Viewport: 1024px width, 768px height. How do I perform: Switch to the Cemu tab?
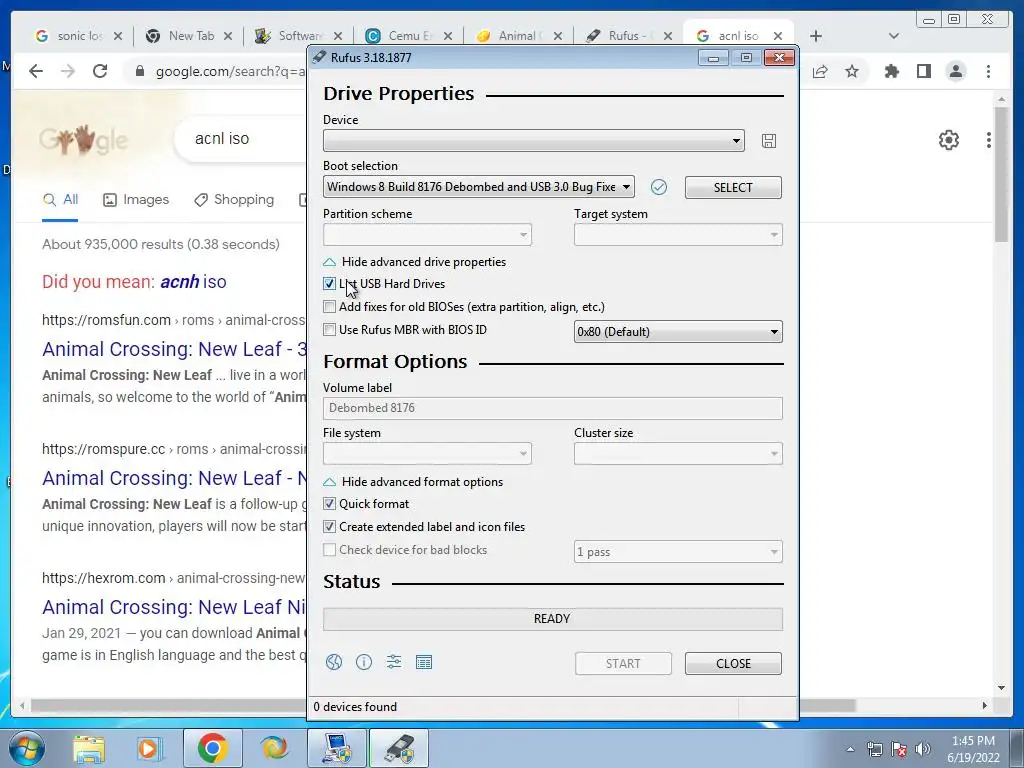(408, 36)
